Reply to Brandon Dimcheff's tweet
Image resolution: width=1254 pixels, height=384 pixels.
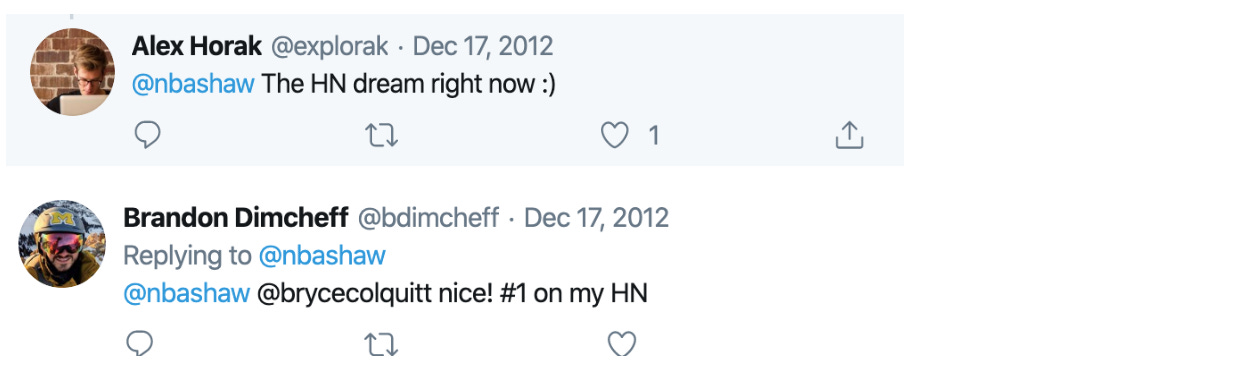[x=140, y=345]
